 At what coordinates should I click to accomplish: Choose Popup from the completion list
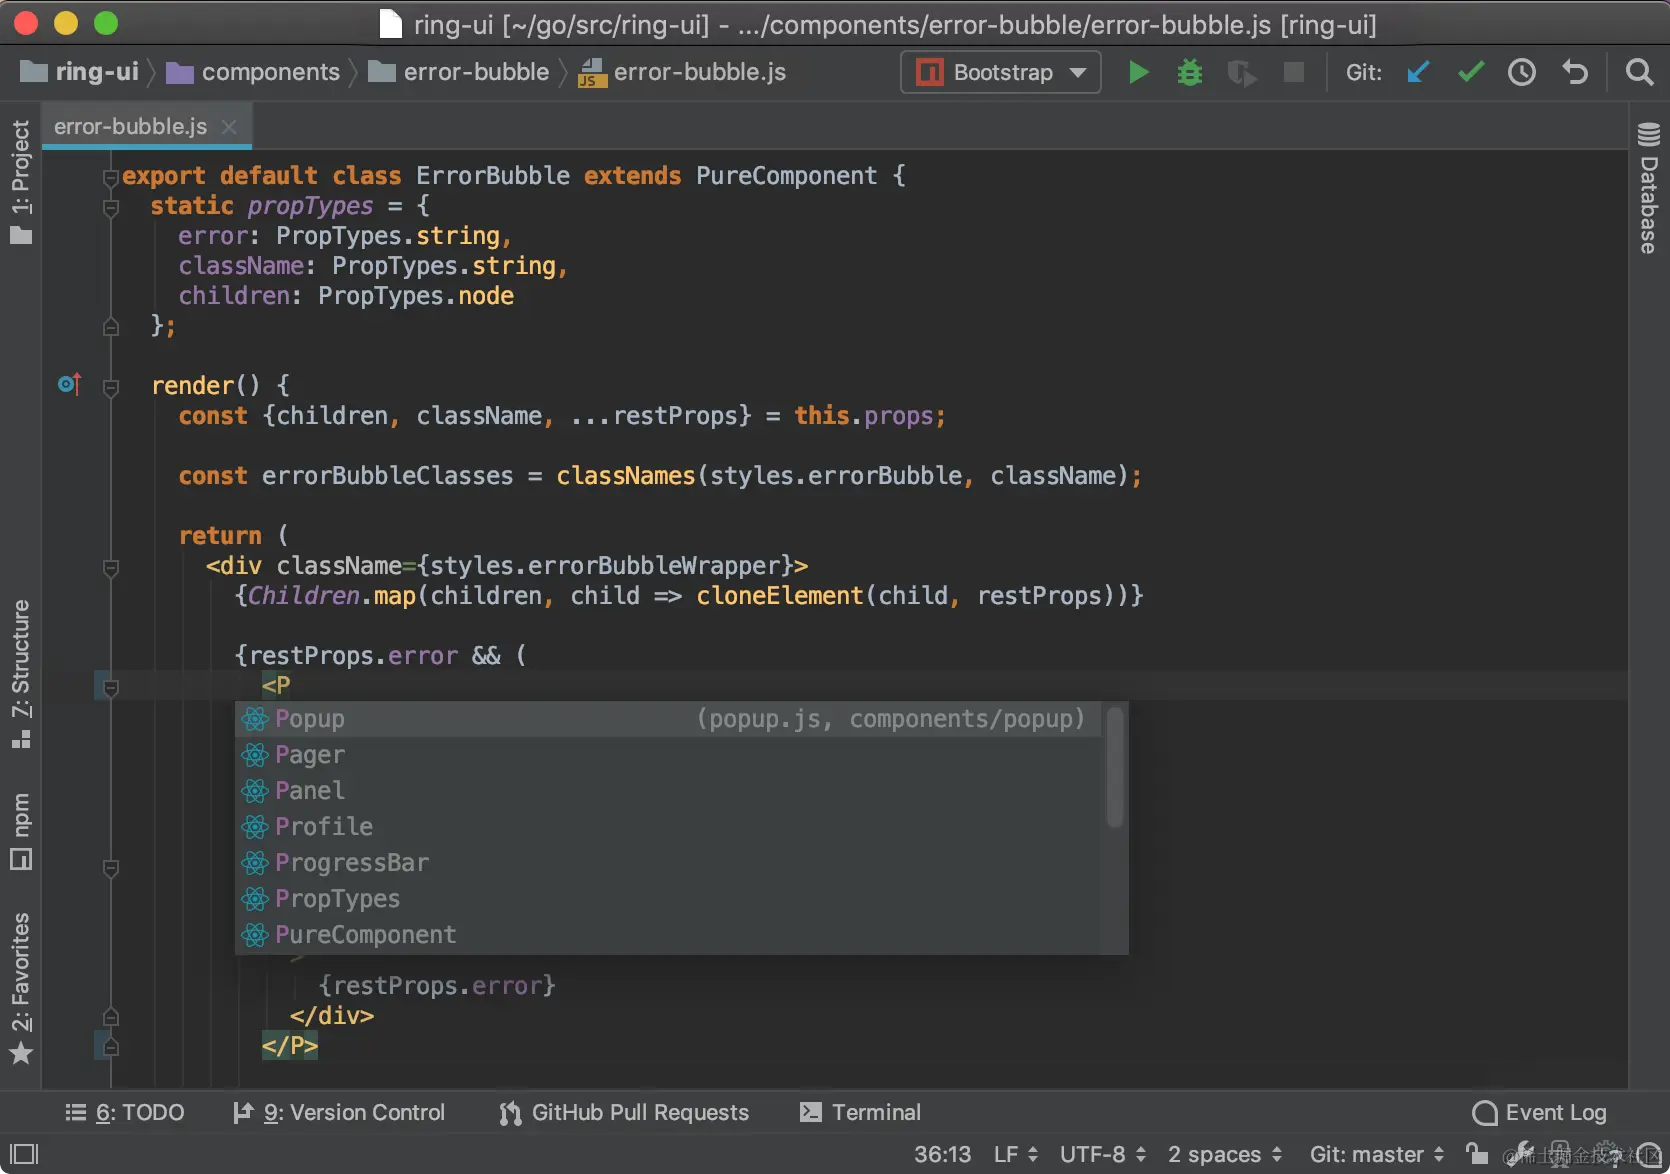point(668,719)
